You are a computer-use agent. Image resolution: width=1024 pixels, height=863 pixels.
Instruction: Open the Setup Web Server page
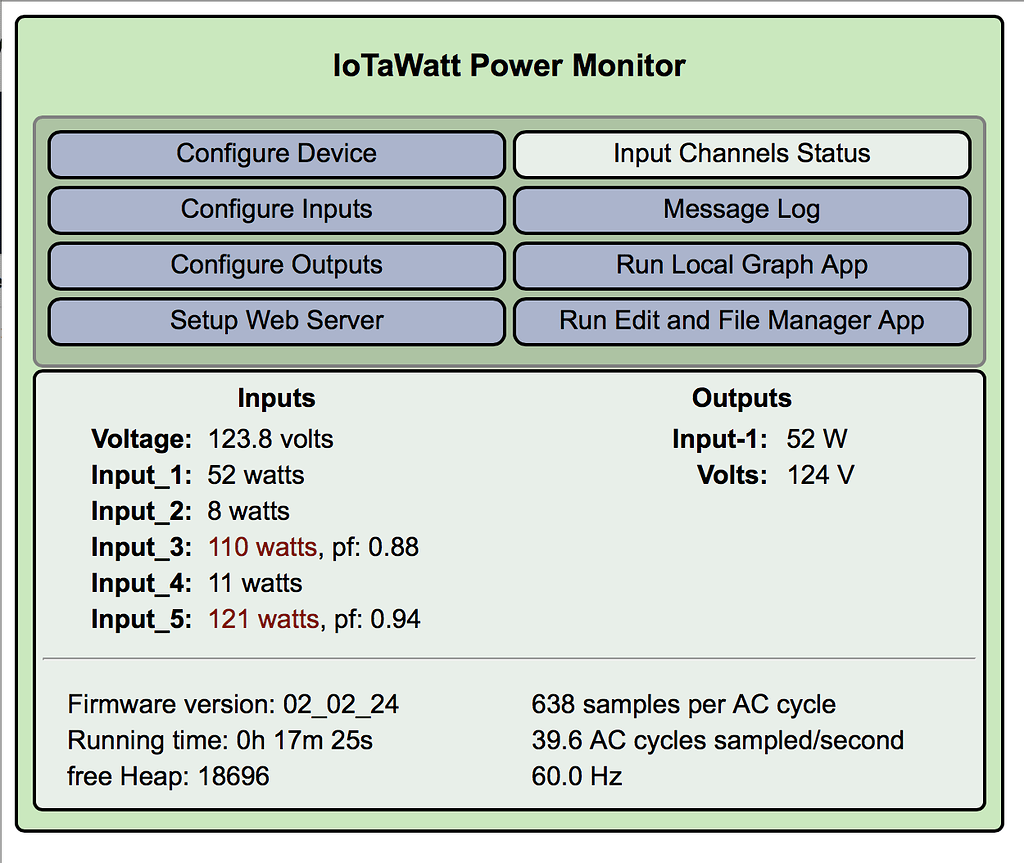[276, 321]
